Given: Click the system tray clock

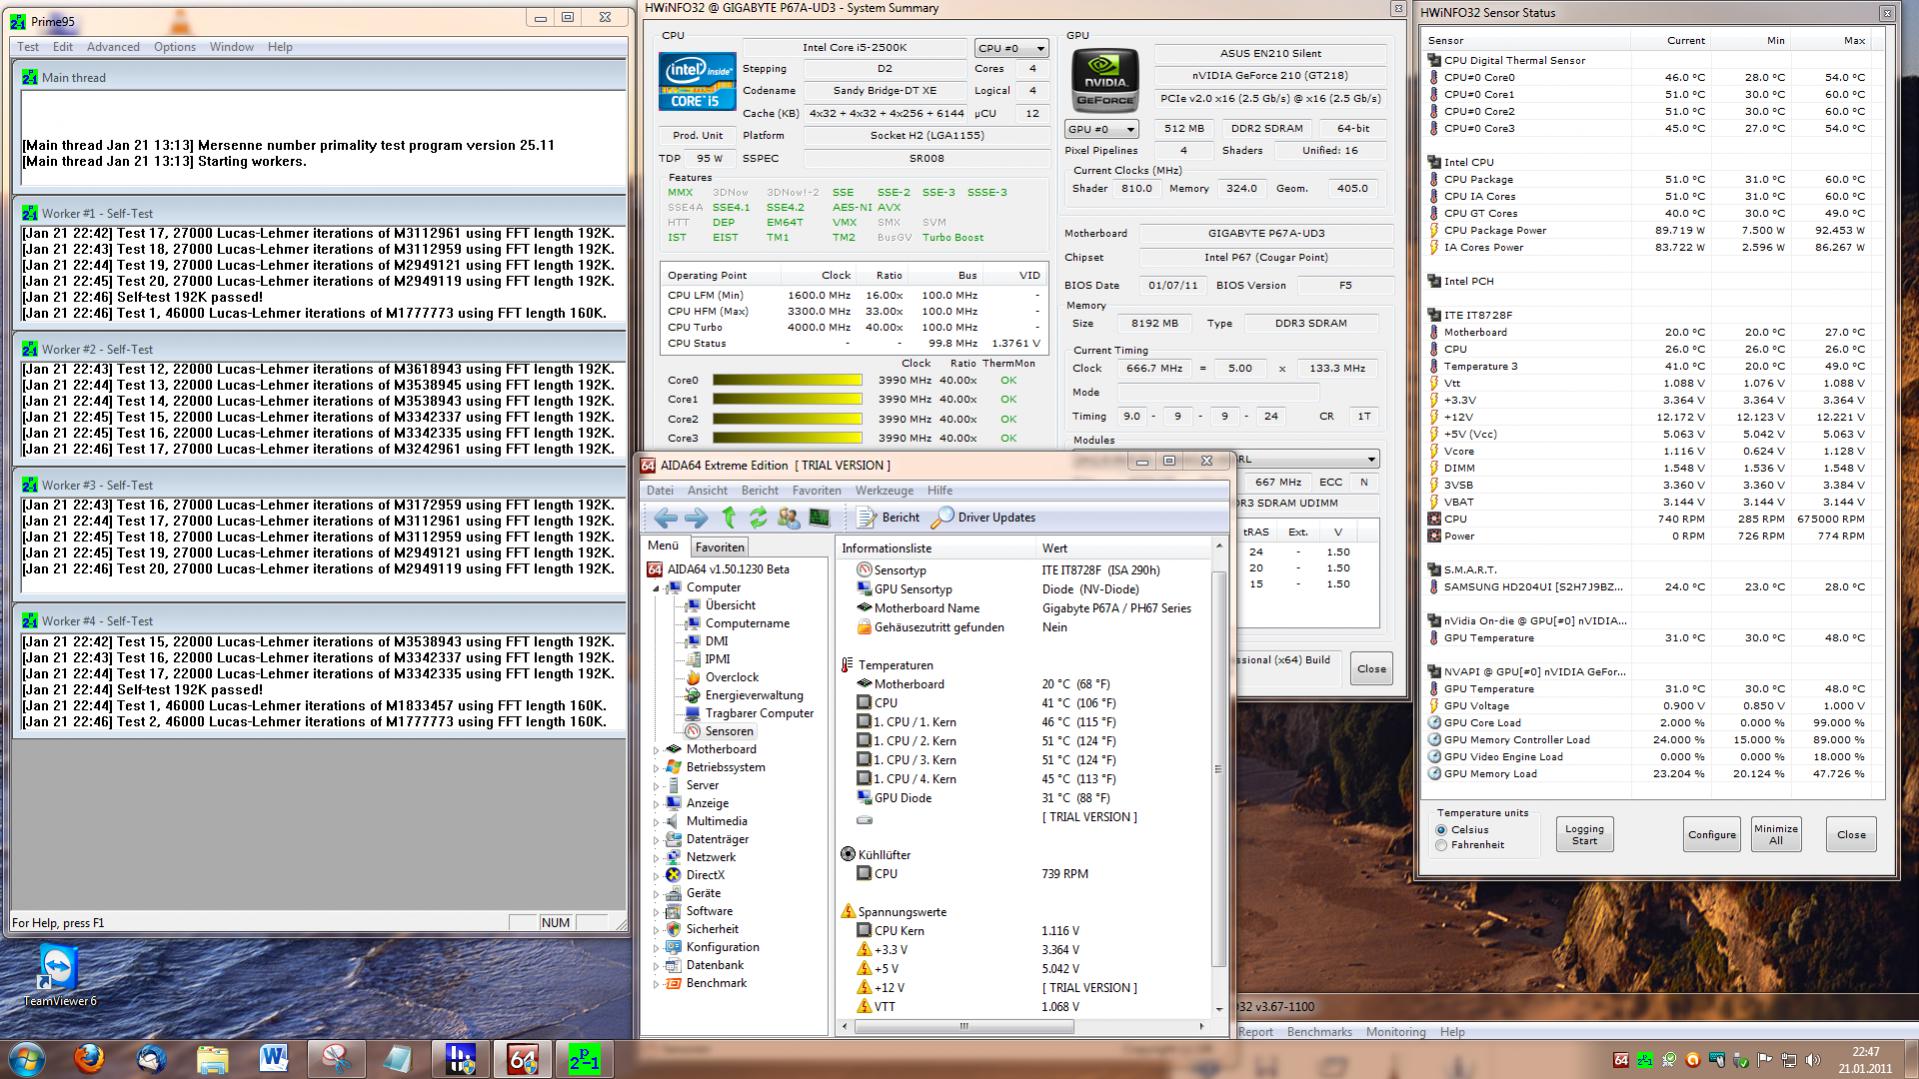Looking at the screenshot, I should pos(1865,1060).
